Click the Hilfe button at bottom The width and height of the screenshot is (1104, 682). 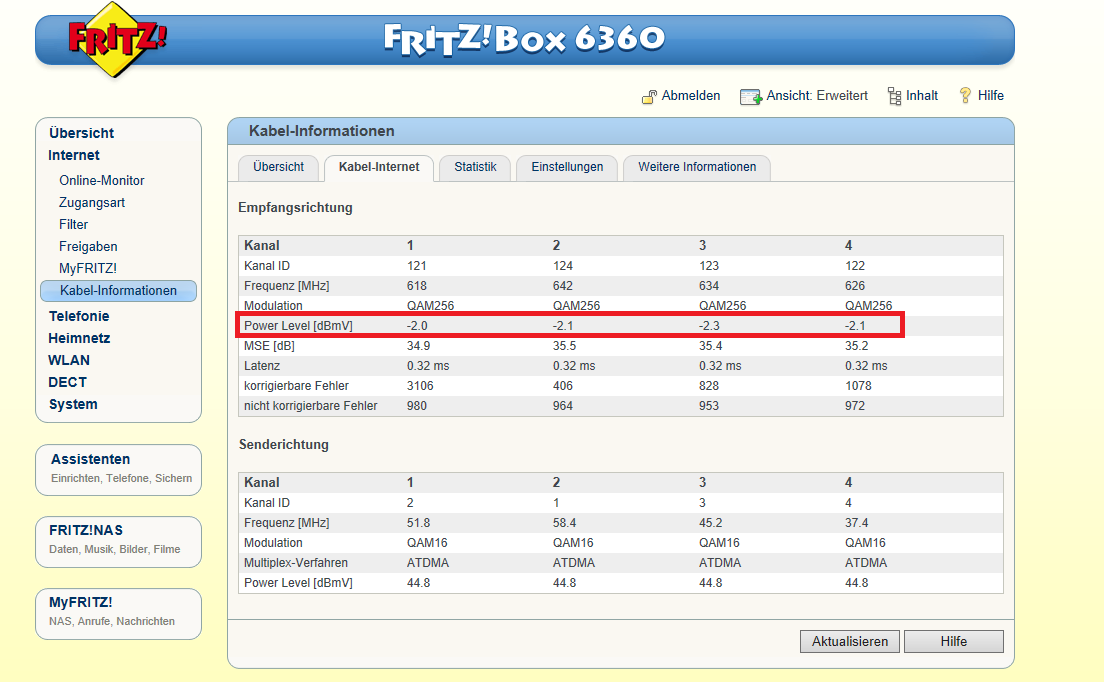pyautogui.click(x=953, y=641)
